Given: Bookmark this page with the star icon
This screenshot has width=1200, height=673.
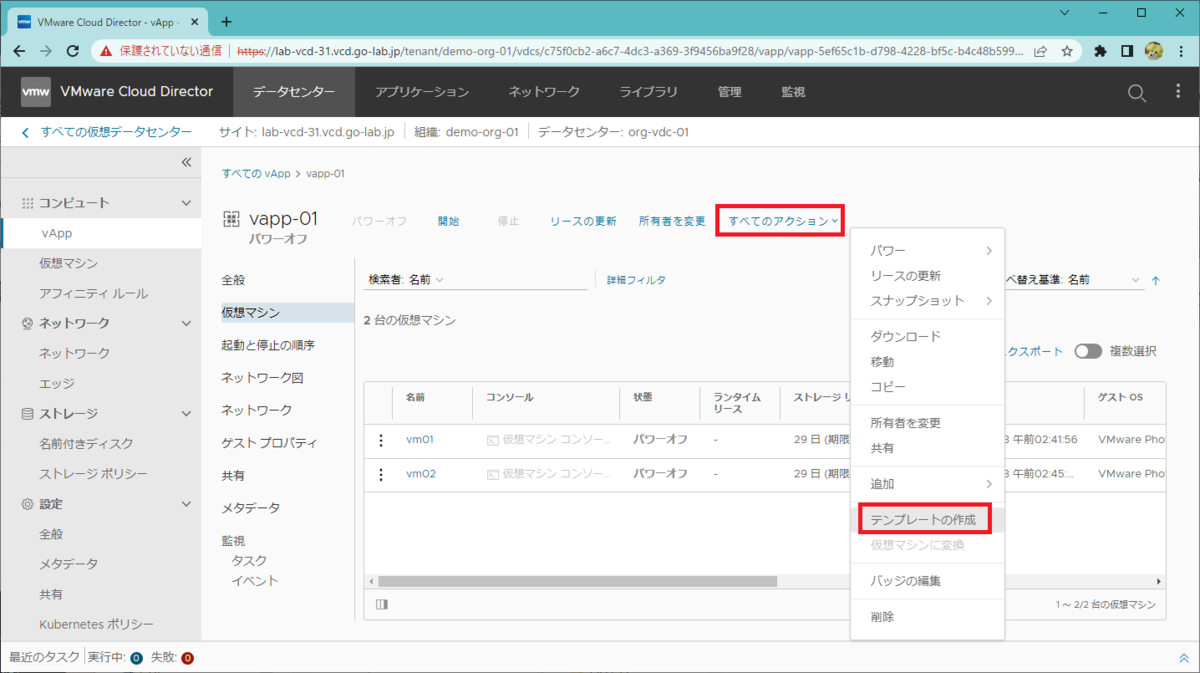Looking at the screenshot, I should tap(1067, 50).
